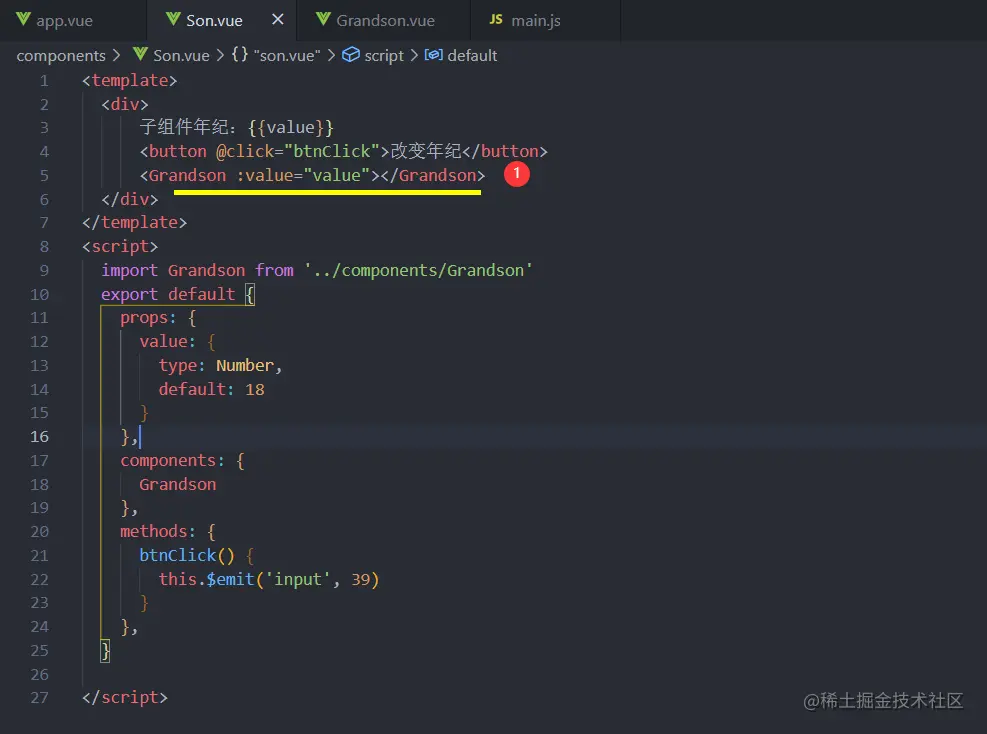Click the closing </script> tag
This screenshot has height=734, width=987.
click(125, 697)
